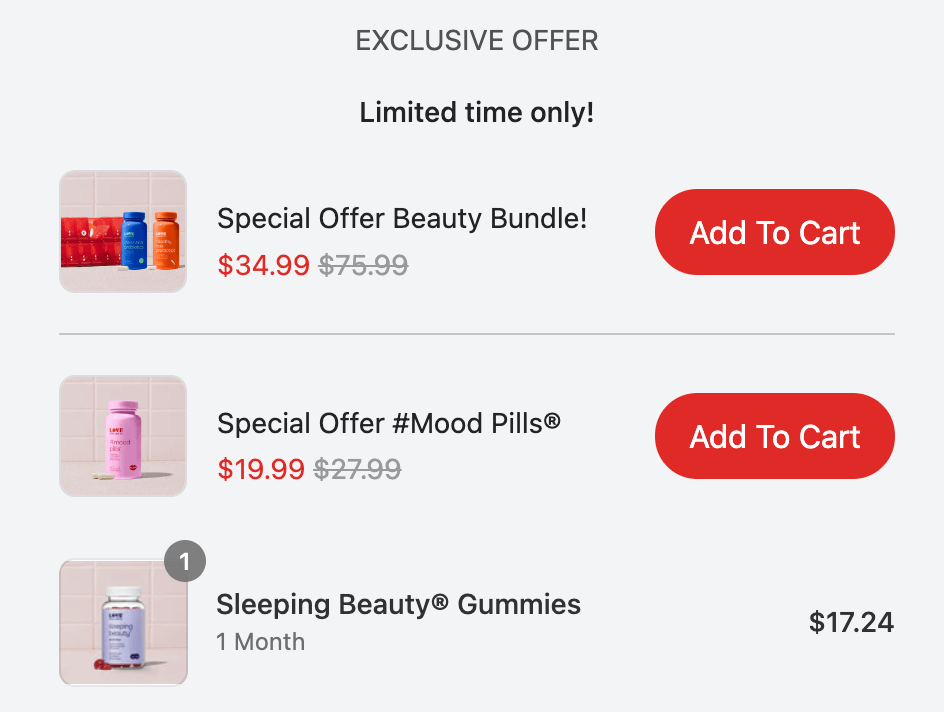Click the $19.99 sale price
Viewport: 944px width, 712px height.
click(x=261, y=469)
